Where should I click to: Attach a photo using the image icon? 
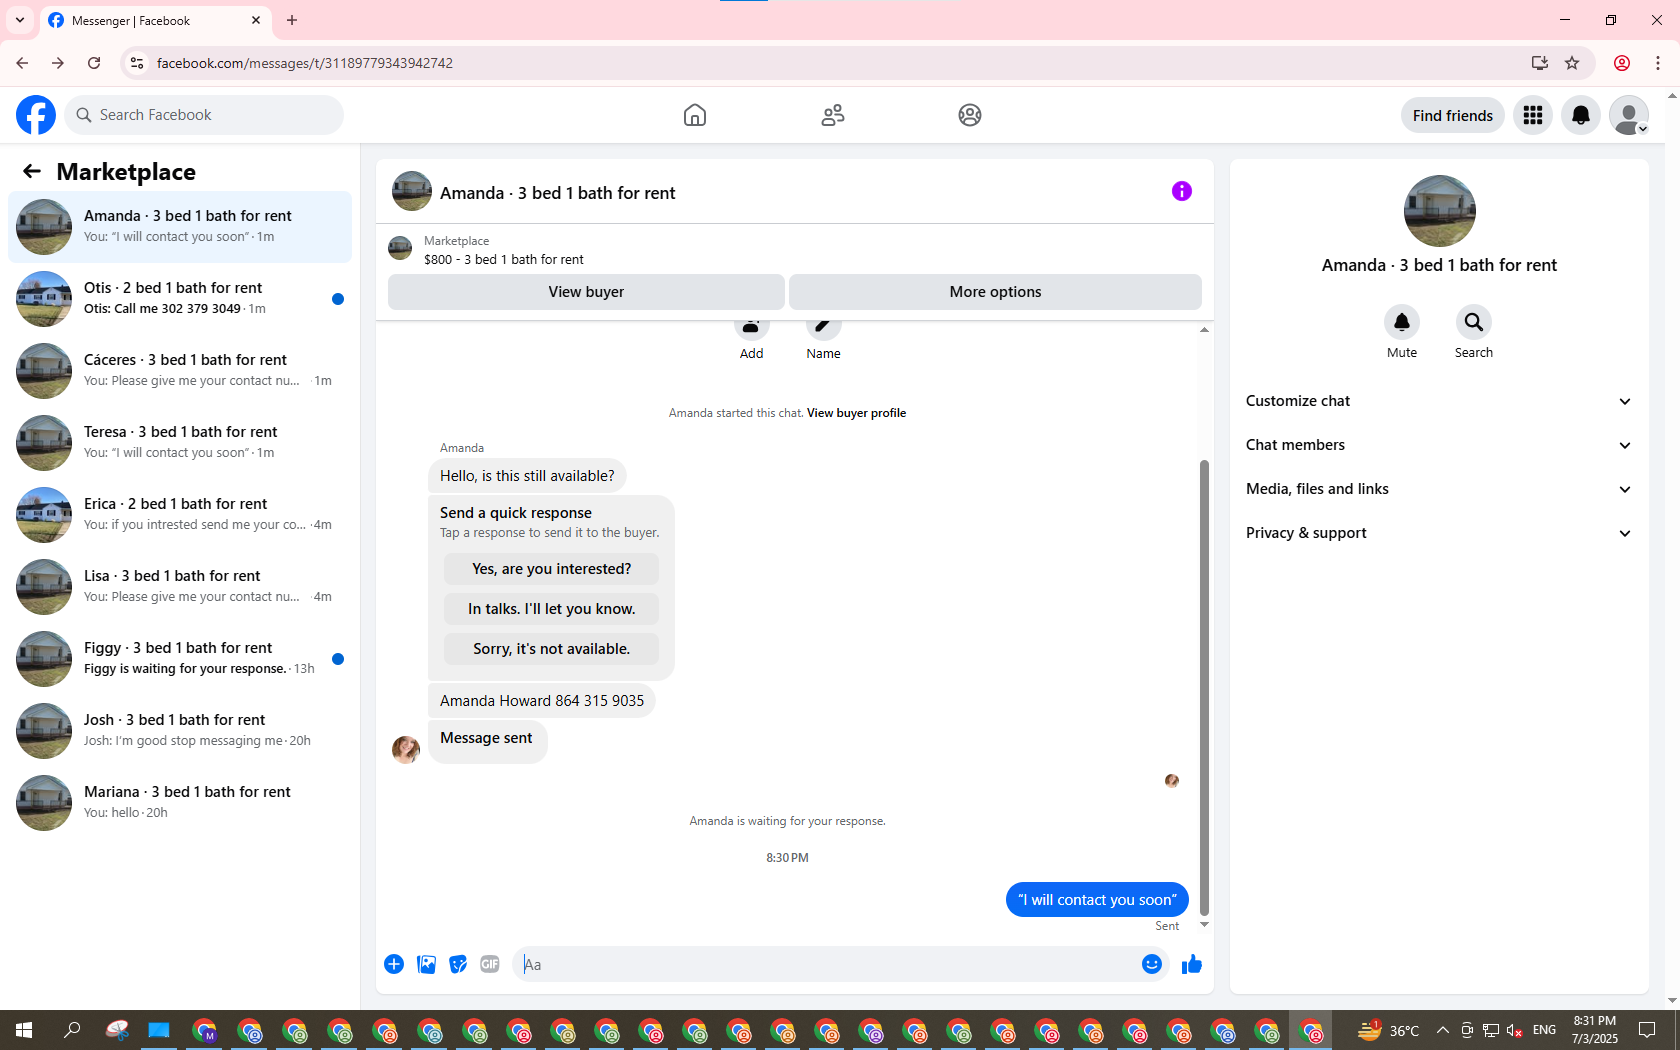point(426,964)
